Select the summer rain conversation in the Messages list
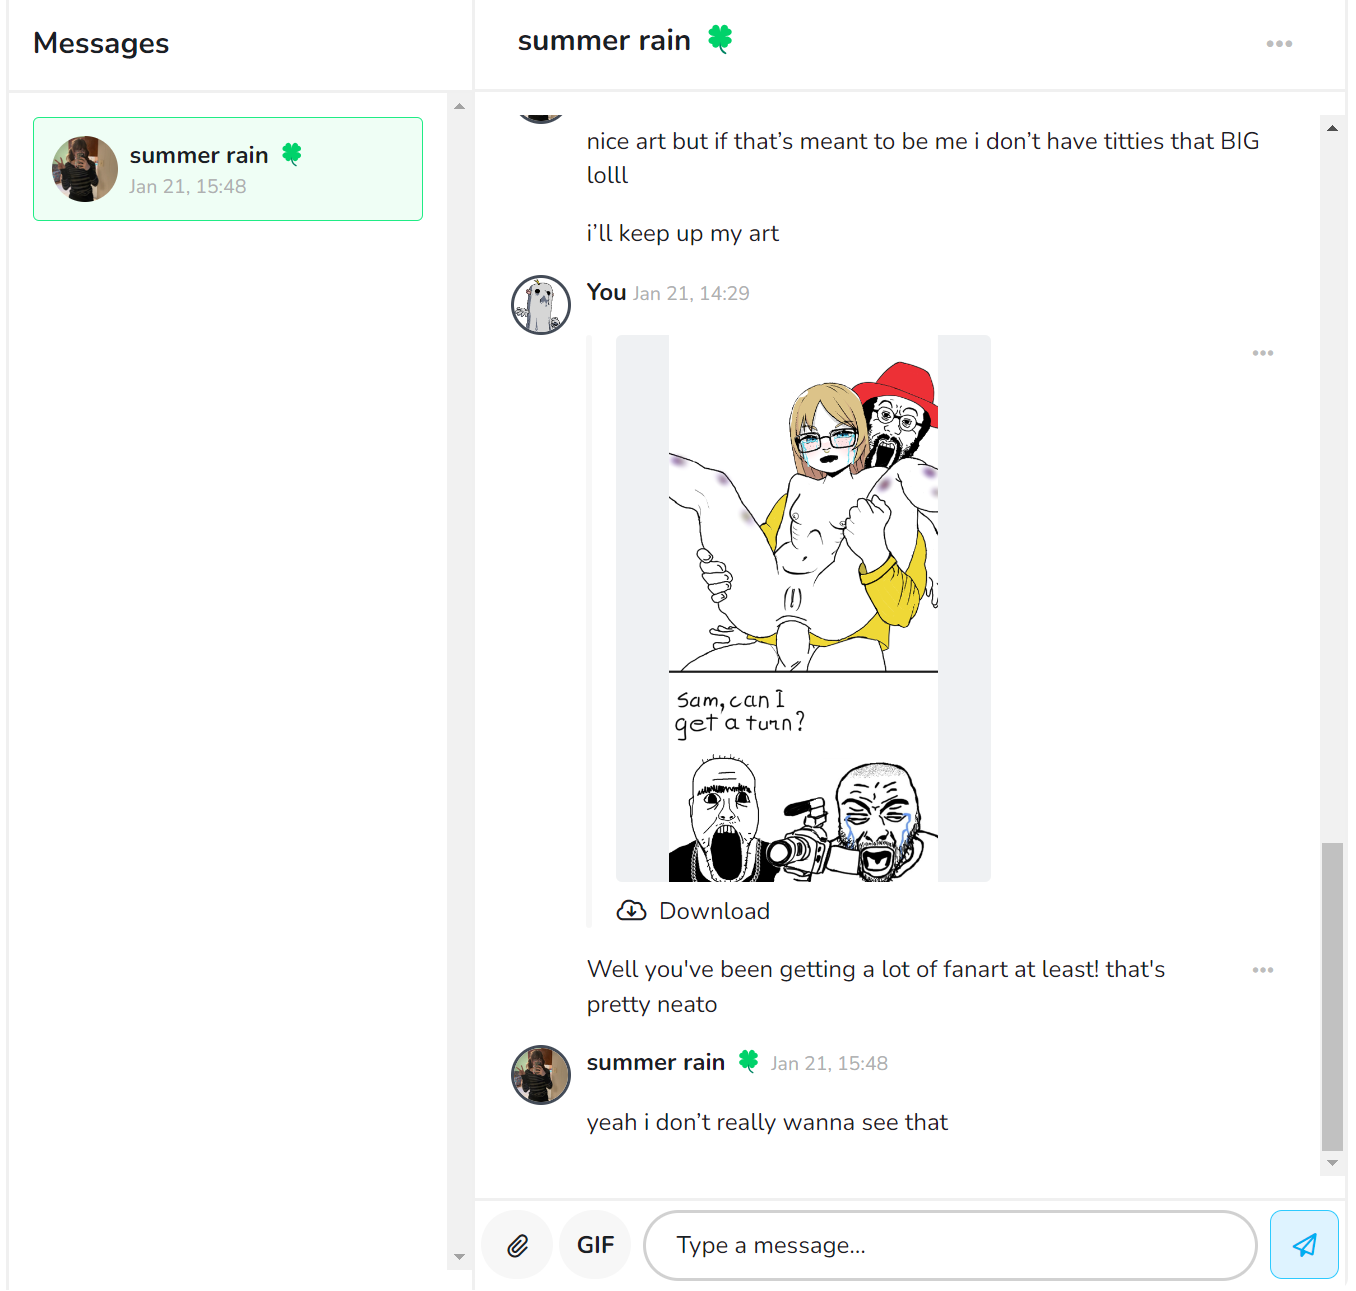 pos(228,169)
